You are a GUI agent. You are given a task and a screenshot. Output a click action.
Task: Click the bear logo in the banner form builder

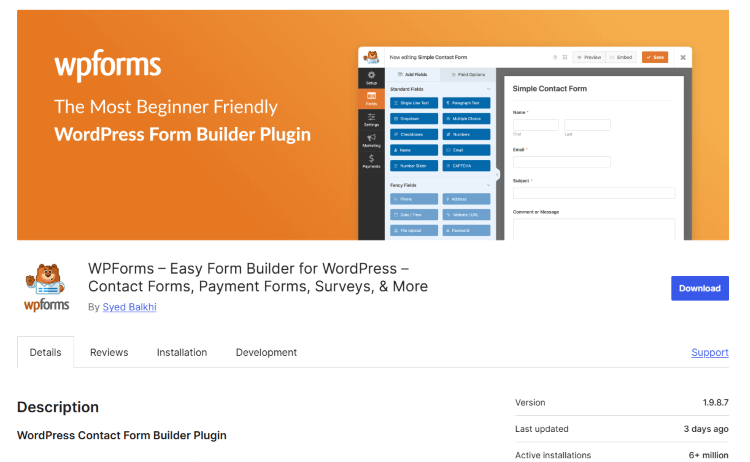click(371, 57)
